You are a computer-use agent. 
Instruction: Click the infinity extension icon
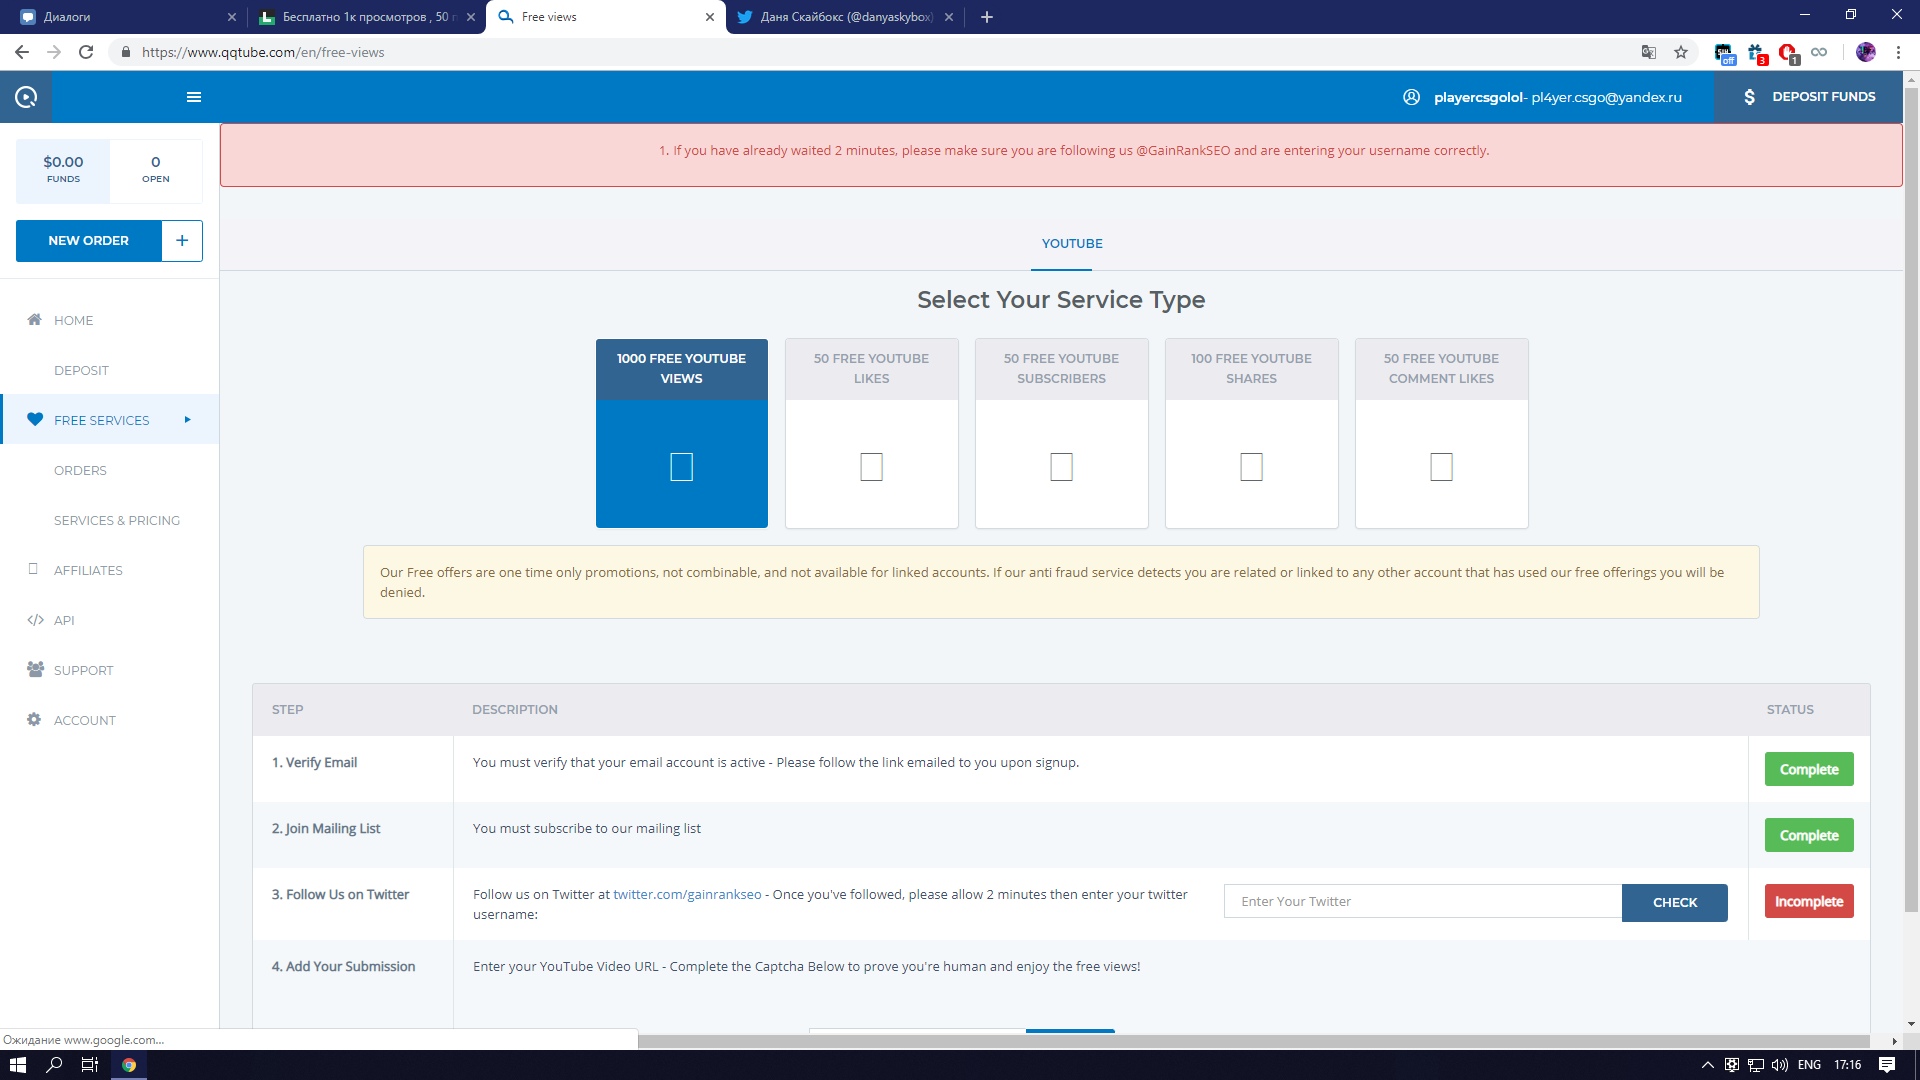coord(1819,52)
